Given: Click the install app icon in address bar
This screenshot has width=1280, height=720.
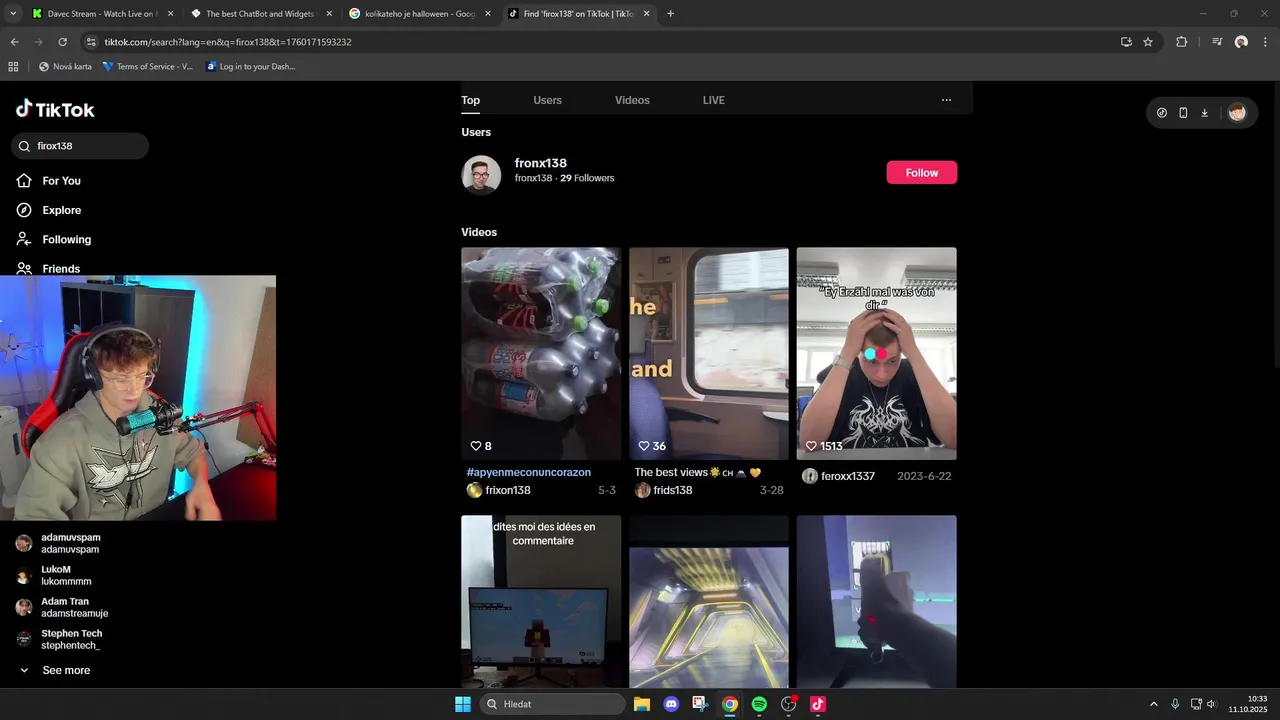Looking at the screenshot, I should [x=1126, y=42].
